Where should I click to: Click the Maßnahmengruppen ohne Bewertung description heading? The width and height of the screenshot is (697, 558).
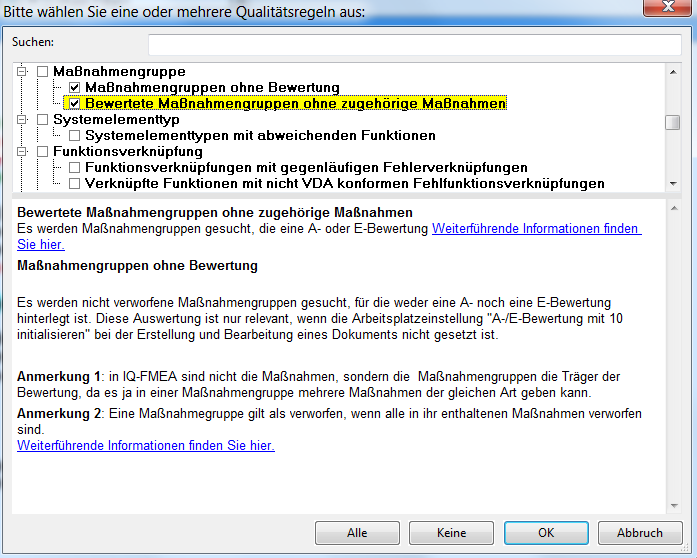[x=137, y=265]
